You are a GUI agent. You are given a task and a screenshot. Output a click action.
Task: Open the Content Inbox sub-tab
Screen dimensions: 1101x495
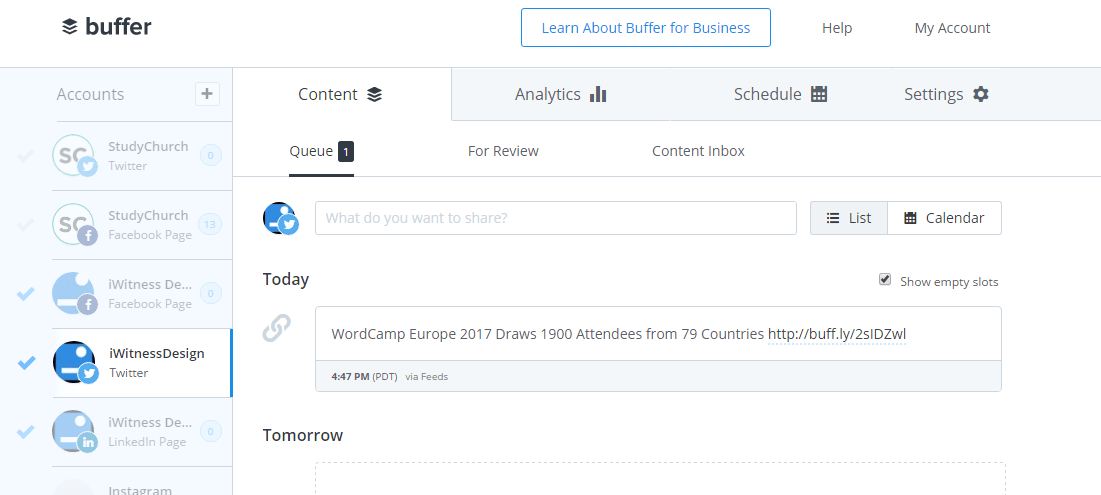(698, 151)
